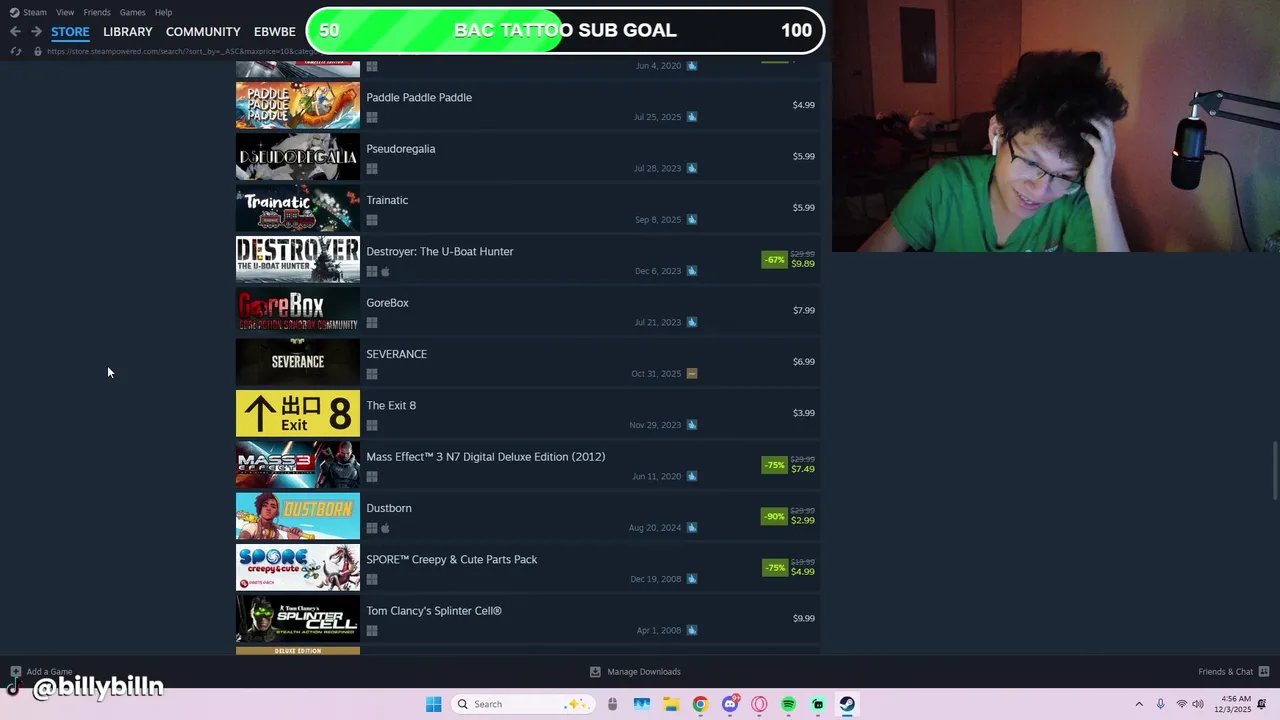Open the Dustborn search result
1280x720 pixels.
[528, 516]
